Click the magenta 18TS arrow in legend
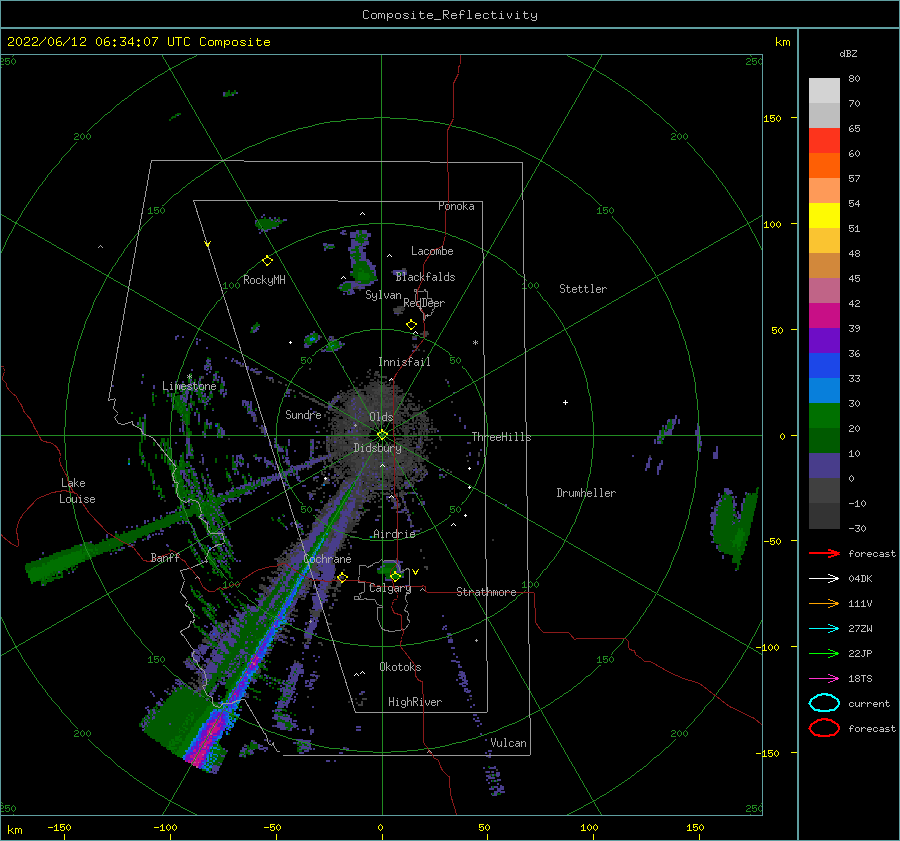This screenshot has width=900, height=841. pos(824,679)
